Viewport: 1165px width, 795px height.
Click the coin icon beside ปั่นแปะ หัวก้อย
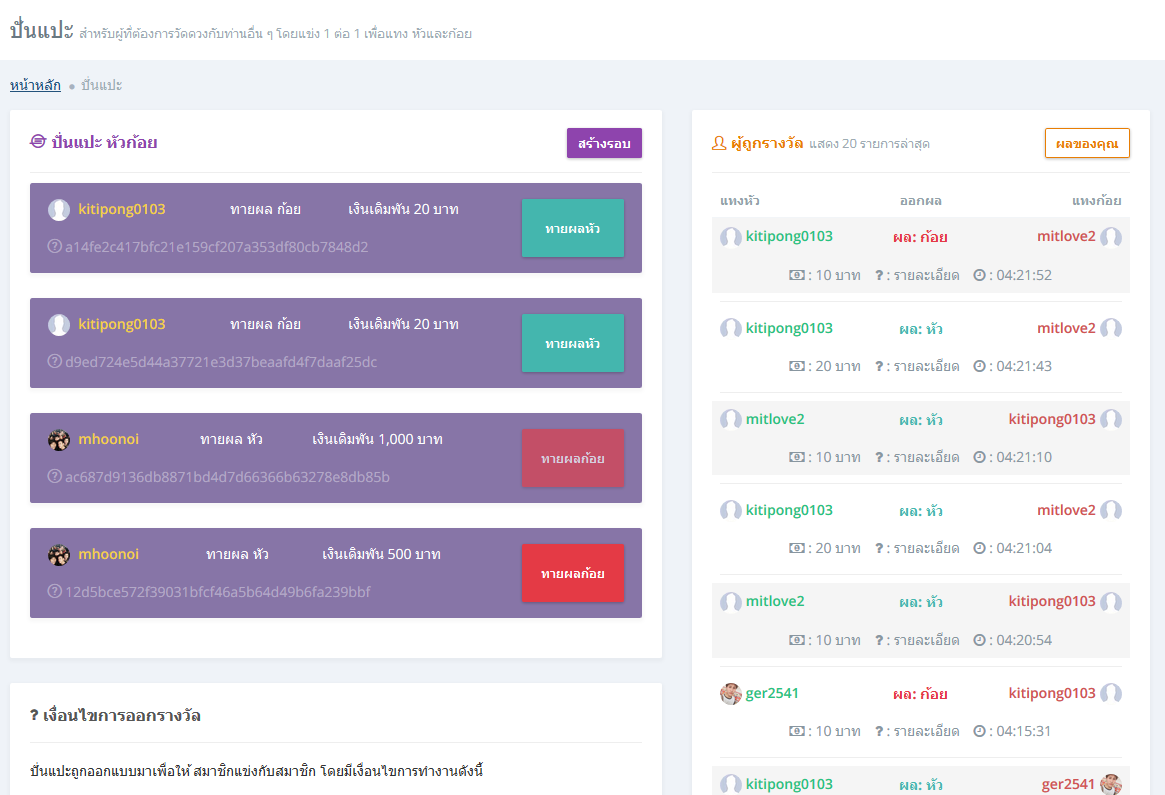tap(38, 142)
